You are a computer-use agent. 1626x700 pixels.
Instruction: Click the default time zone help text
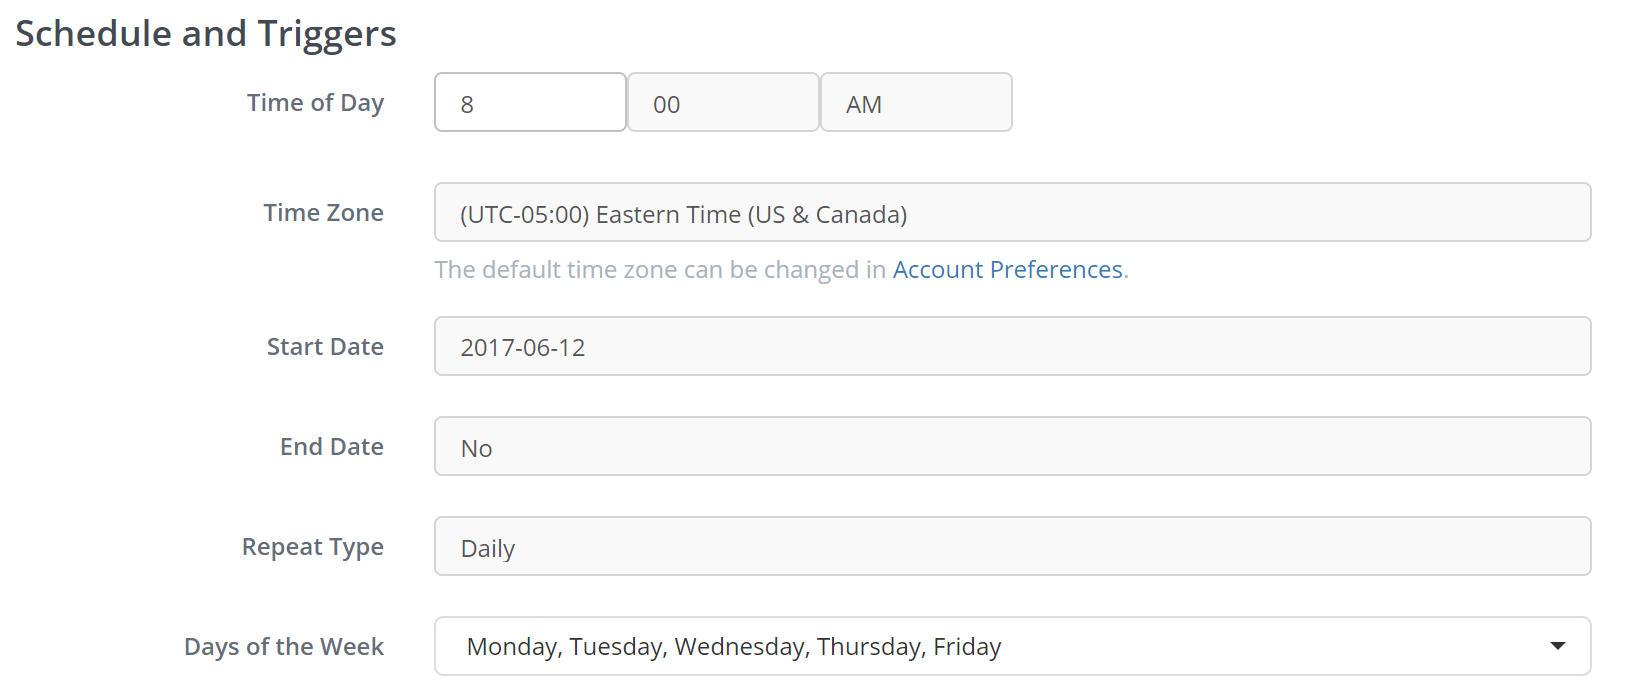(660, 270)
